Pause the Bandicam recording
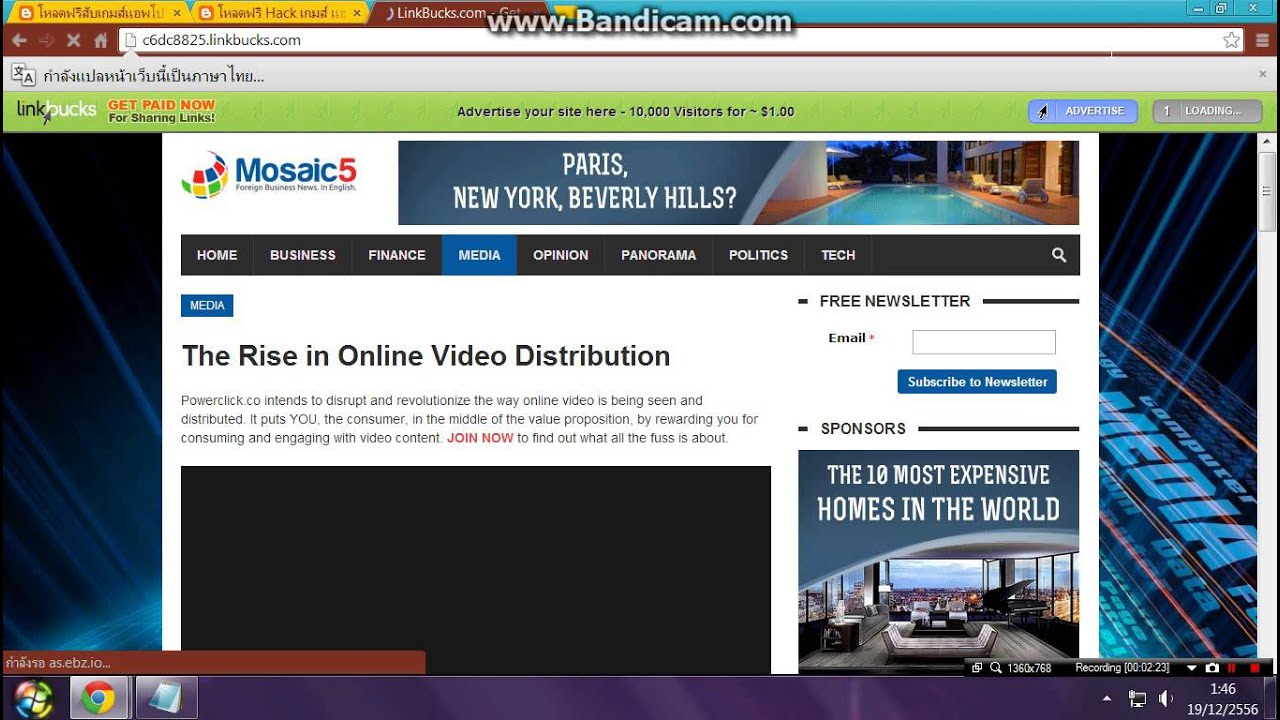 click(1233, 668)
